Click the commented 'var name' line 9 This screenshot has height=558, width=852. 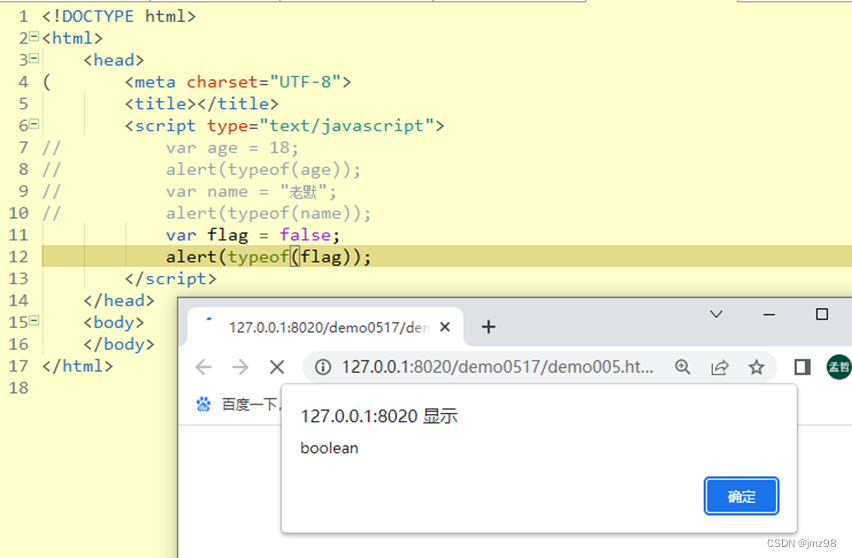point(251,191)
